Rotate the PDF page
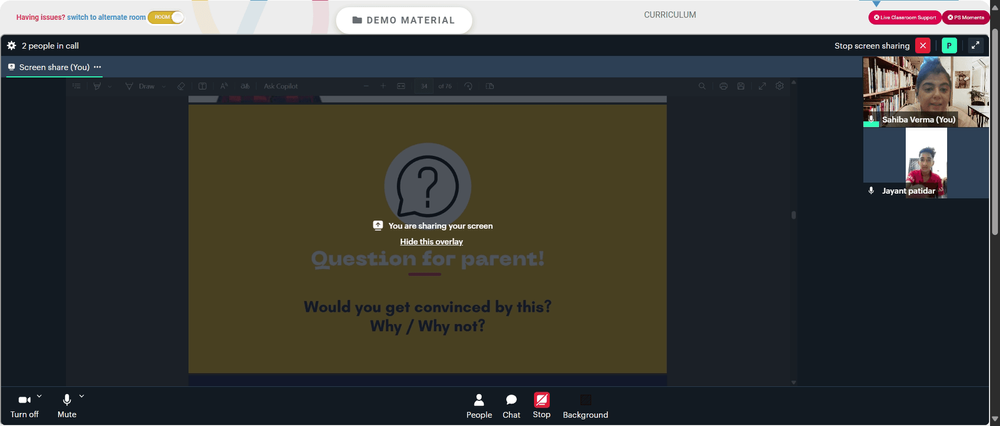Screen dimensions: 1000x426 click(x=469, y=86)
